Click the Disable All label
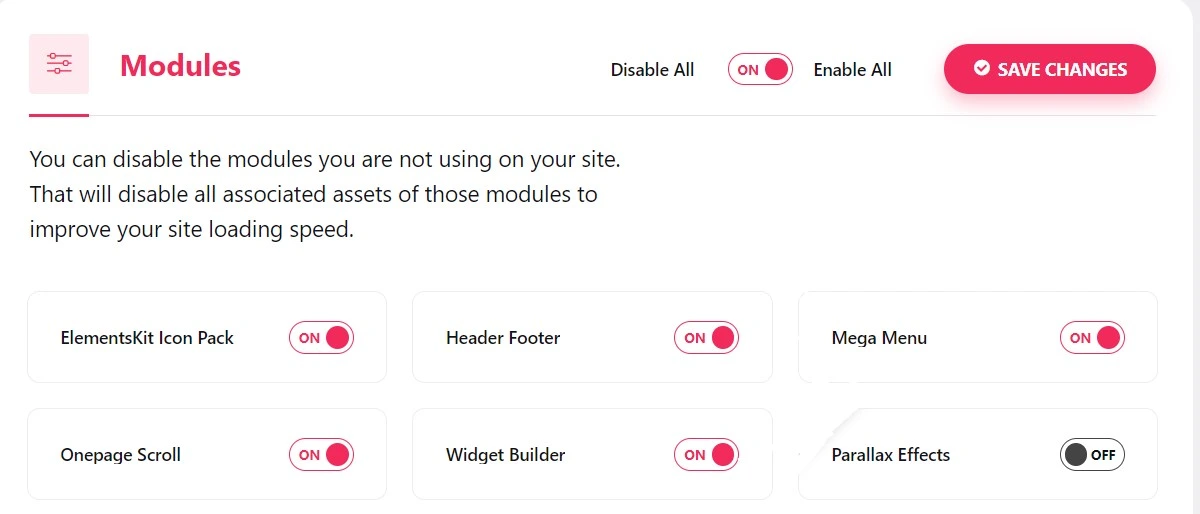 click(x=652, y=70)
